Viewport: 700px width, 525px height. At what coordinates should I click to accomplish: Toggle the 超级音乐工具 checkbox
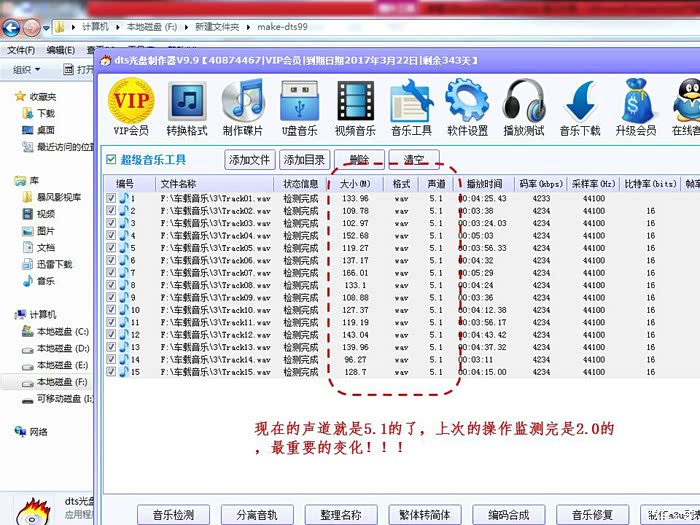[x=112, y=159]
